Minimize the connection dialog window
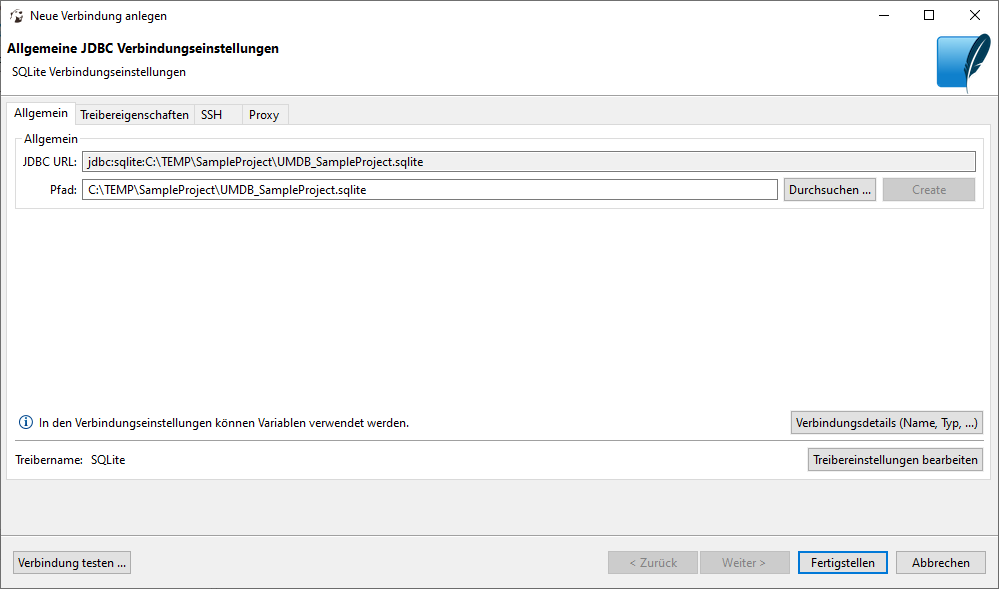 [x=884, y=15]
